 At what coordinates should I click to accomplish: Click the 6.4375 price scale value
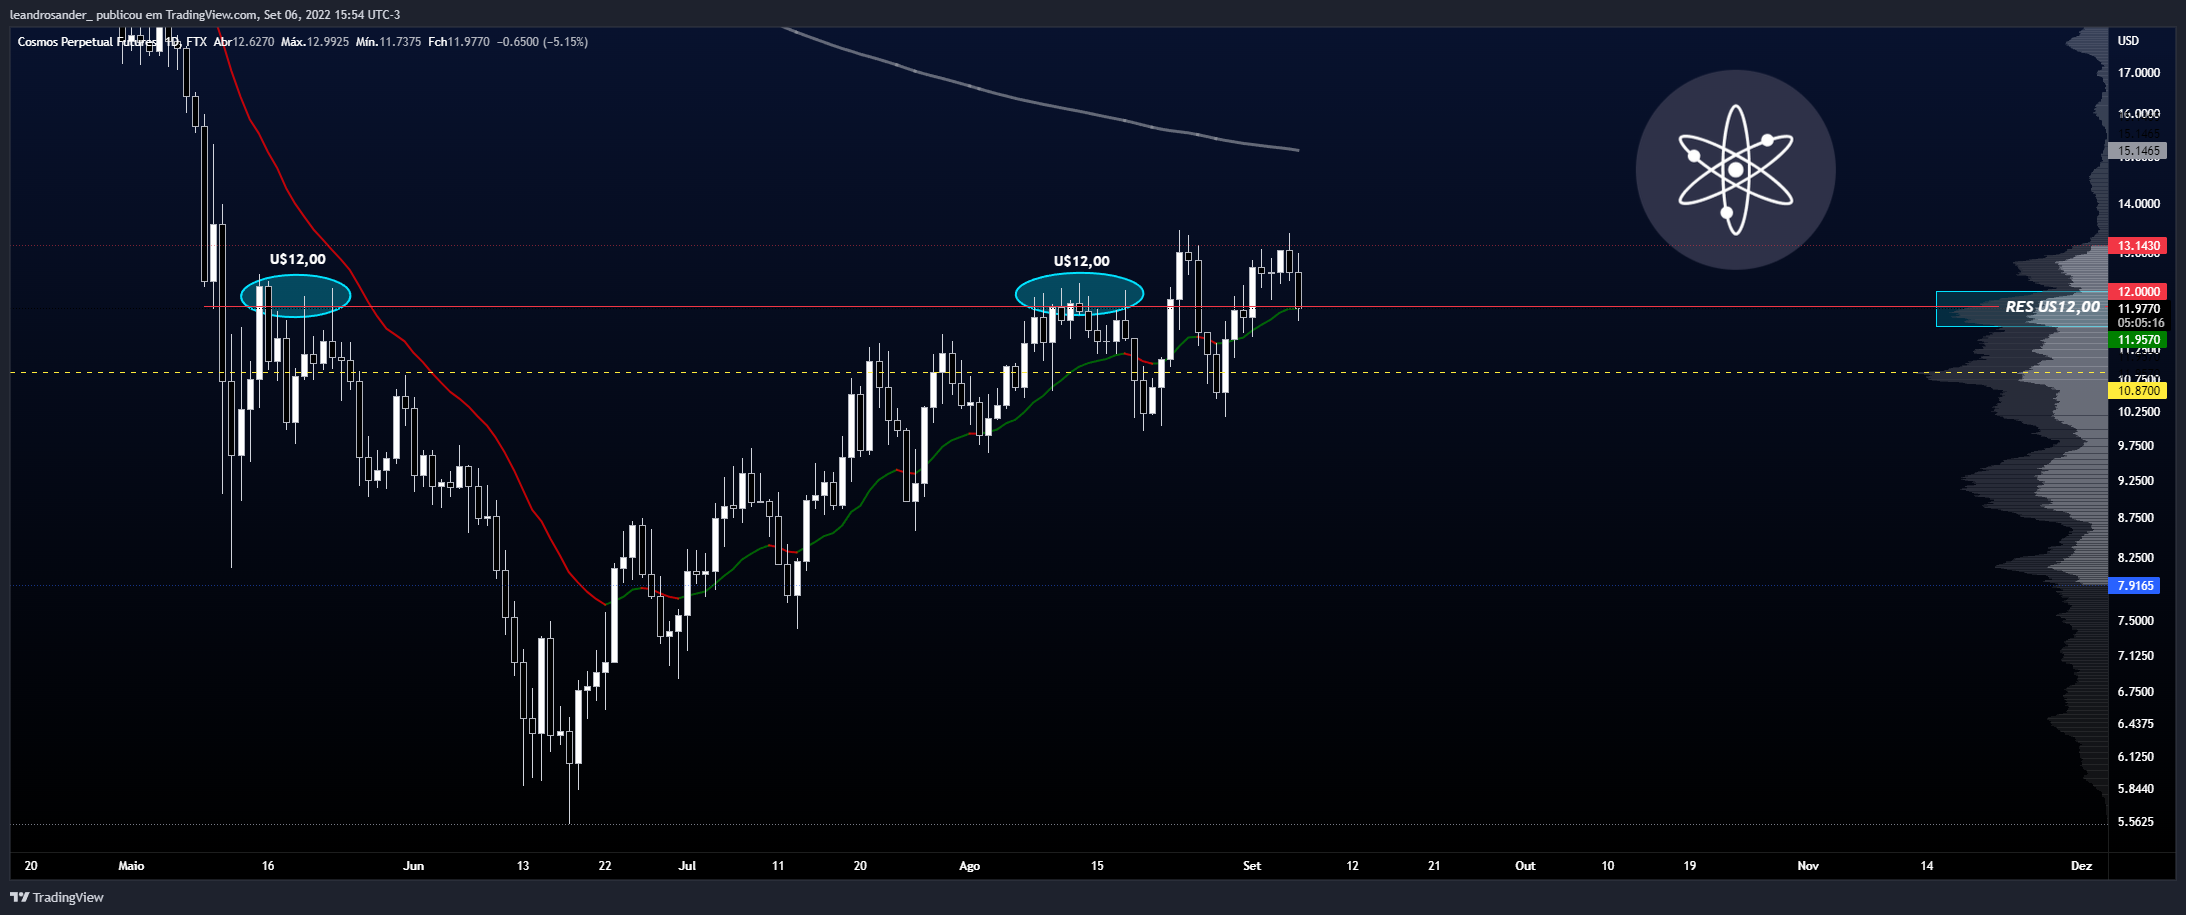(2136, 724)
